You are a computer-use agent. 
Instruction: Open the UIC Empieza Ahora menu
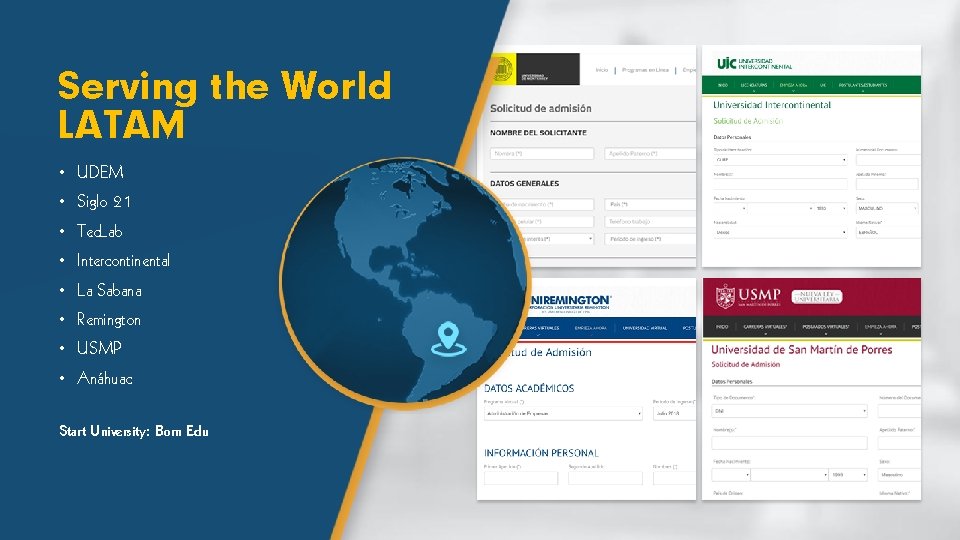tap(793, 85)
